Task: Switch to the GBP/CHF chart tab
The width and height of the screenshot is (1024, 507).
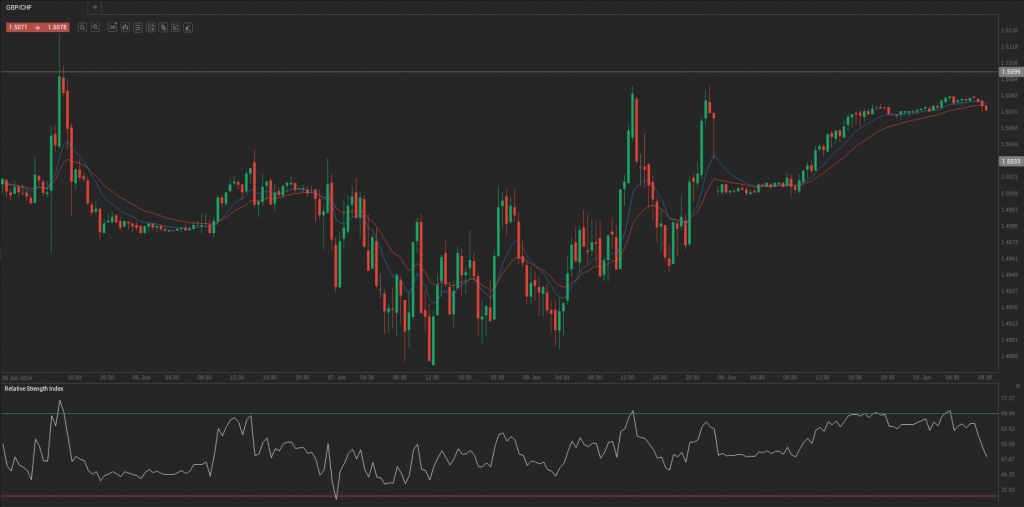Action: click(22, 7)
